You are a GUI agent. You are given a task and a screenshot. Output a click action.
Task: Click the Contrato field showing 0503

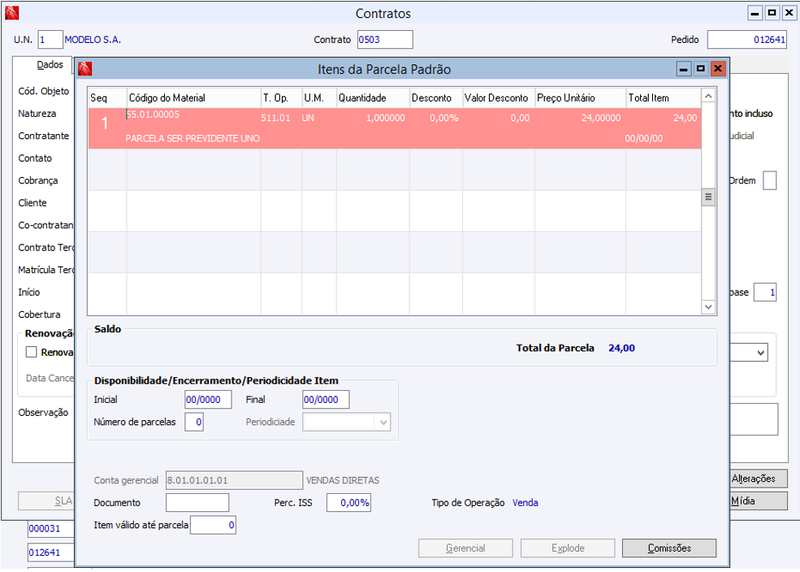point(385,39)
